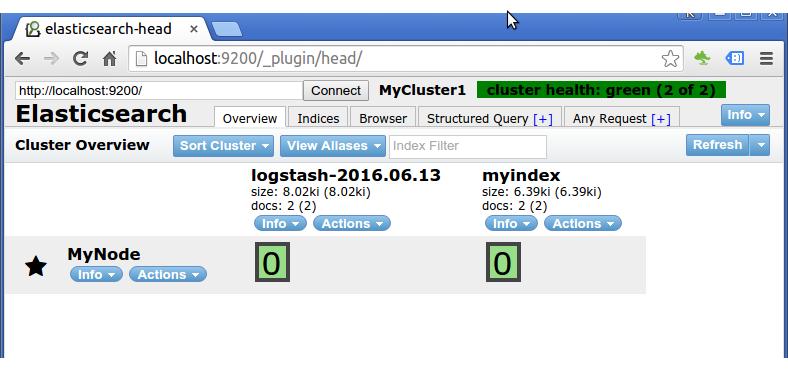Open the View Aliases dropdown
The height and width of the screenshot is (371, 788).
coord(333,146)
